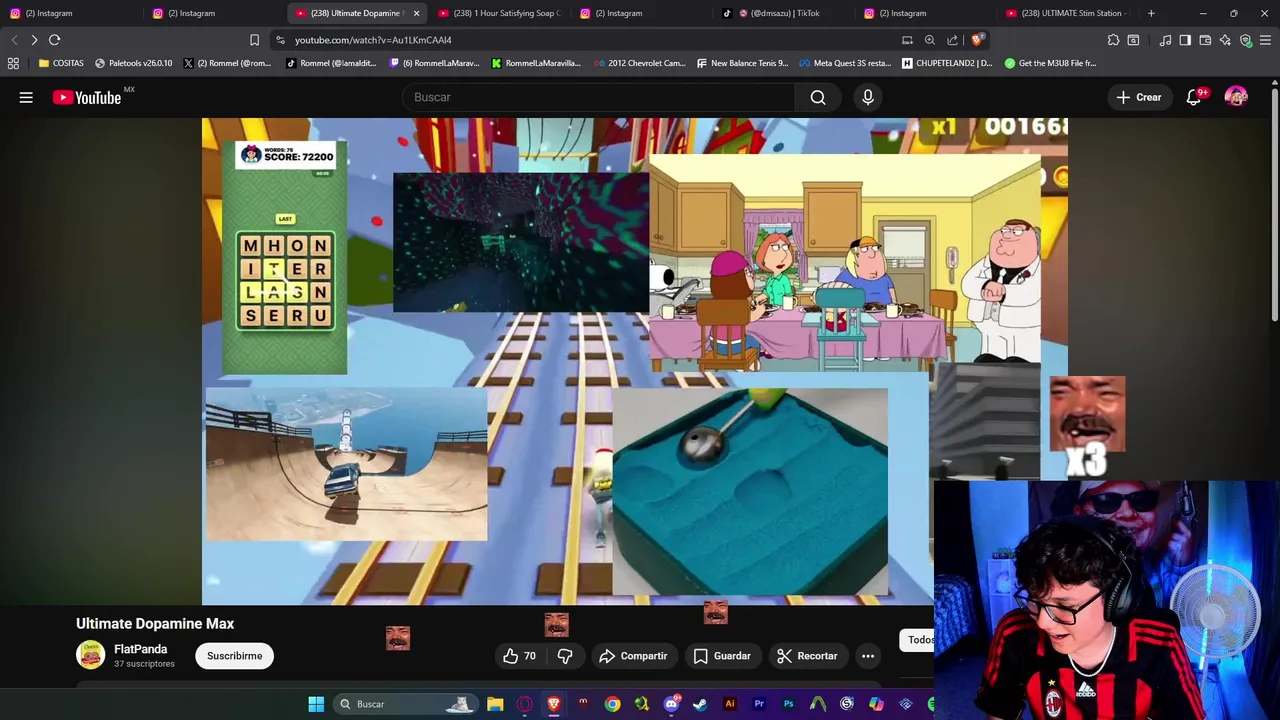The image size is (1280, 720).
Task: Open Discord from the taskbar
Action: [x=671, y=704]
